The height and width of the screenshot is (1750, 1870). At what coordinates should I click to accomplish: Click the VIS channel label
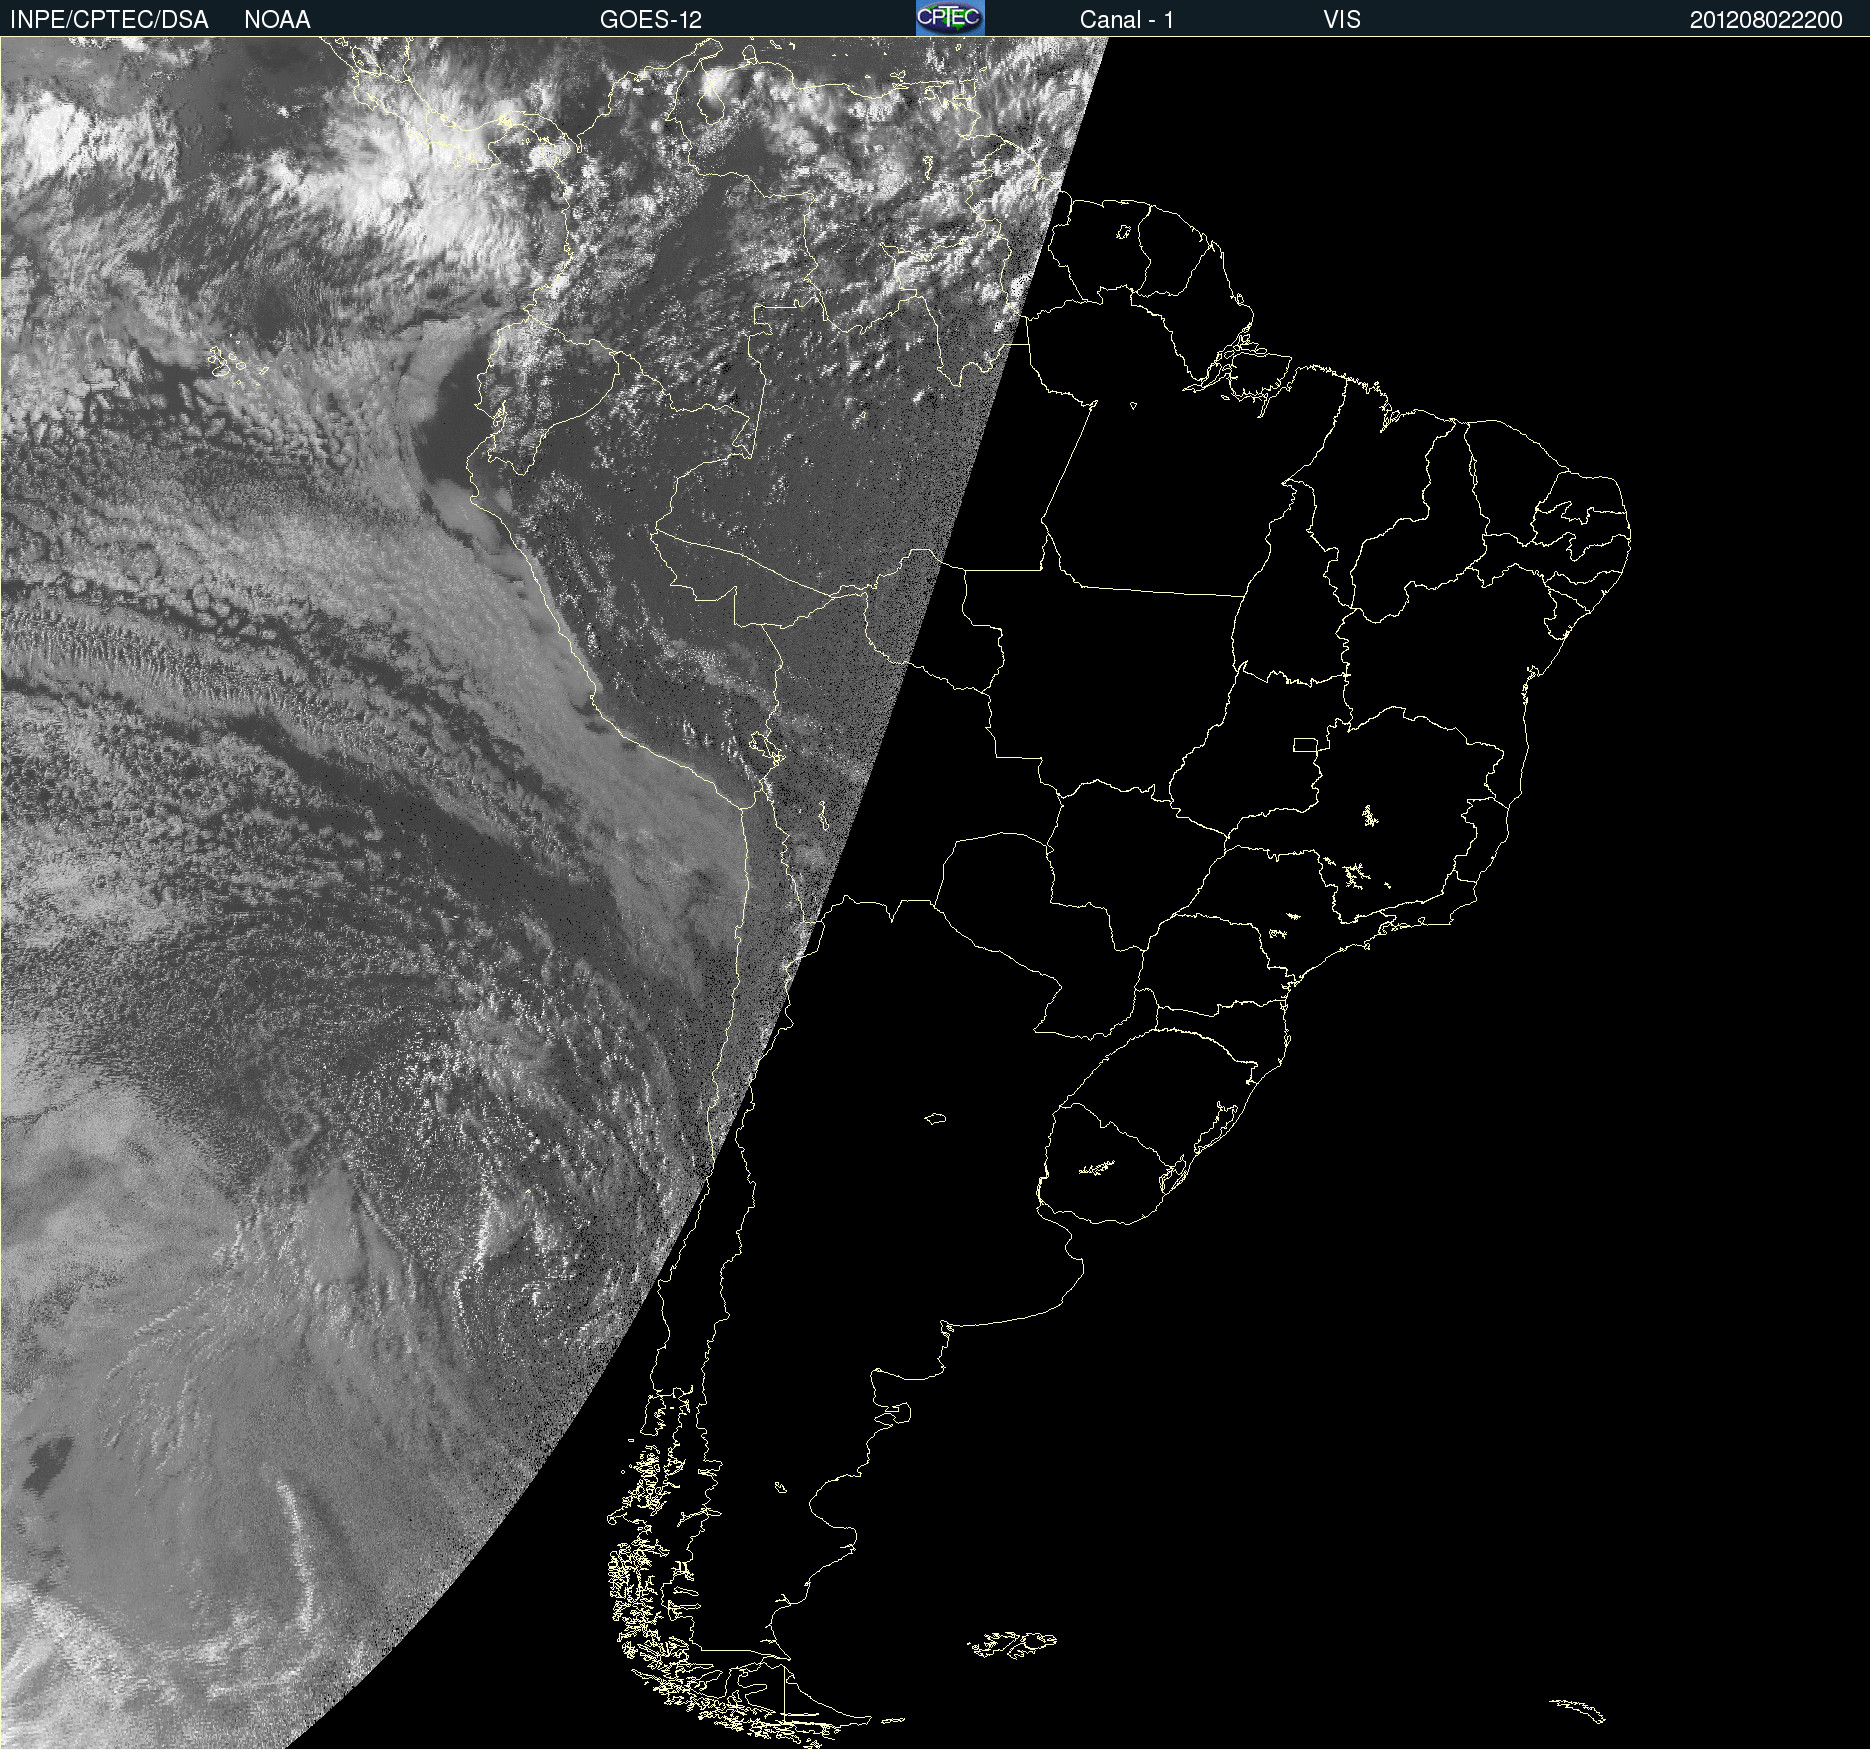click(x=1342, y=20)
